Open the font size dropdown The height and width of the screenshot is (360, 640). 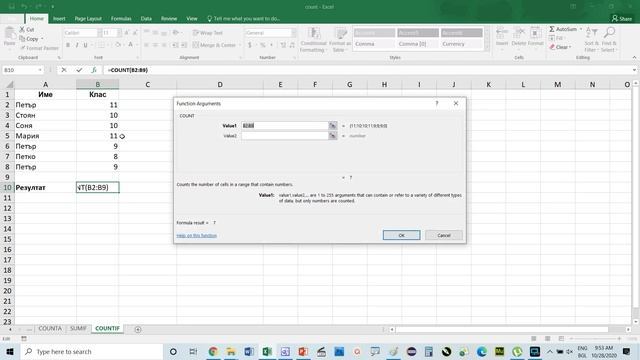point(119,33)
